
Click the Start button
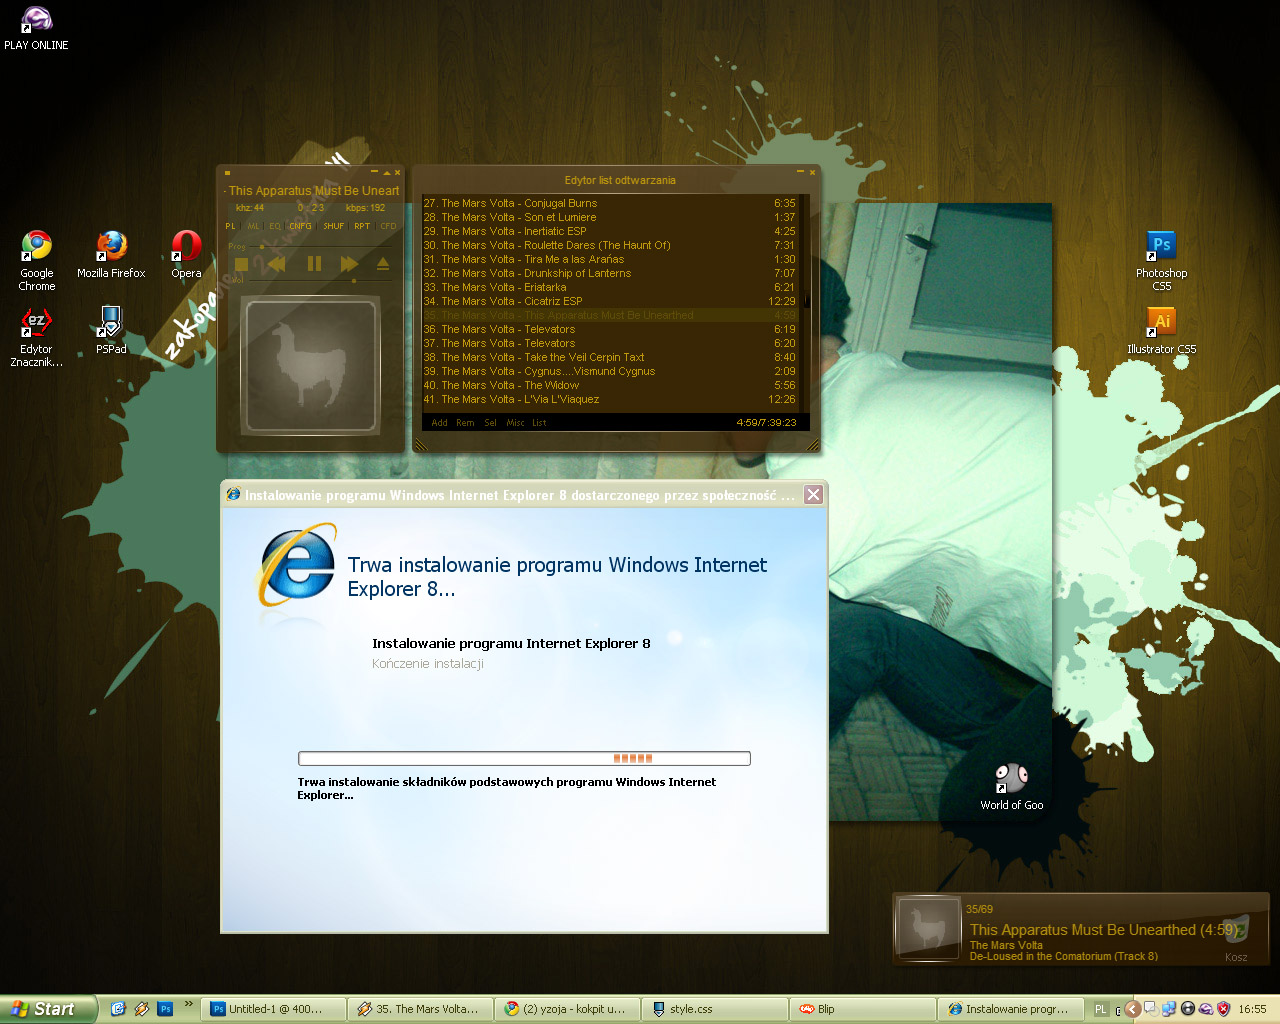[x=46, y=1009]
